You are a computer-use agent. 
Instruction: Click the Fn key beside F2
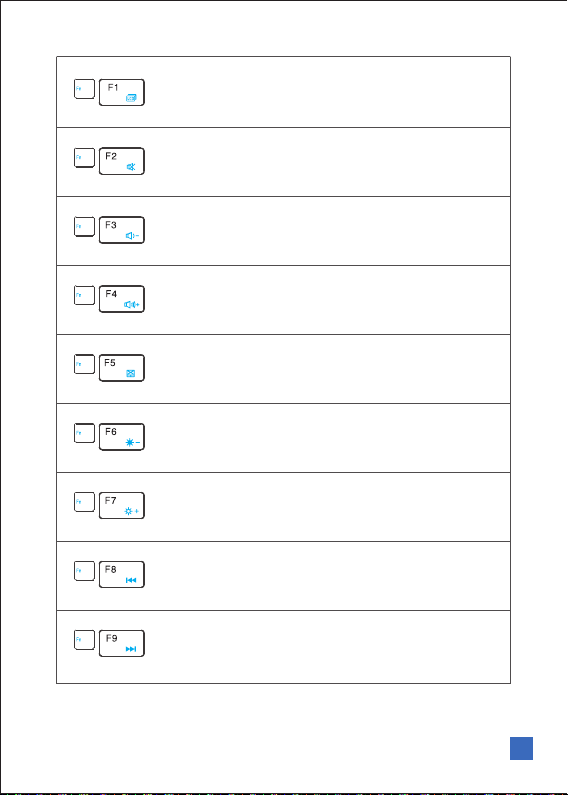tap(84, 158)
